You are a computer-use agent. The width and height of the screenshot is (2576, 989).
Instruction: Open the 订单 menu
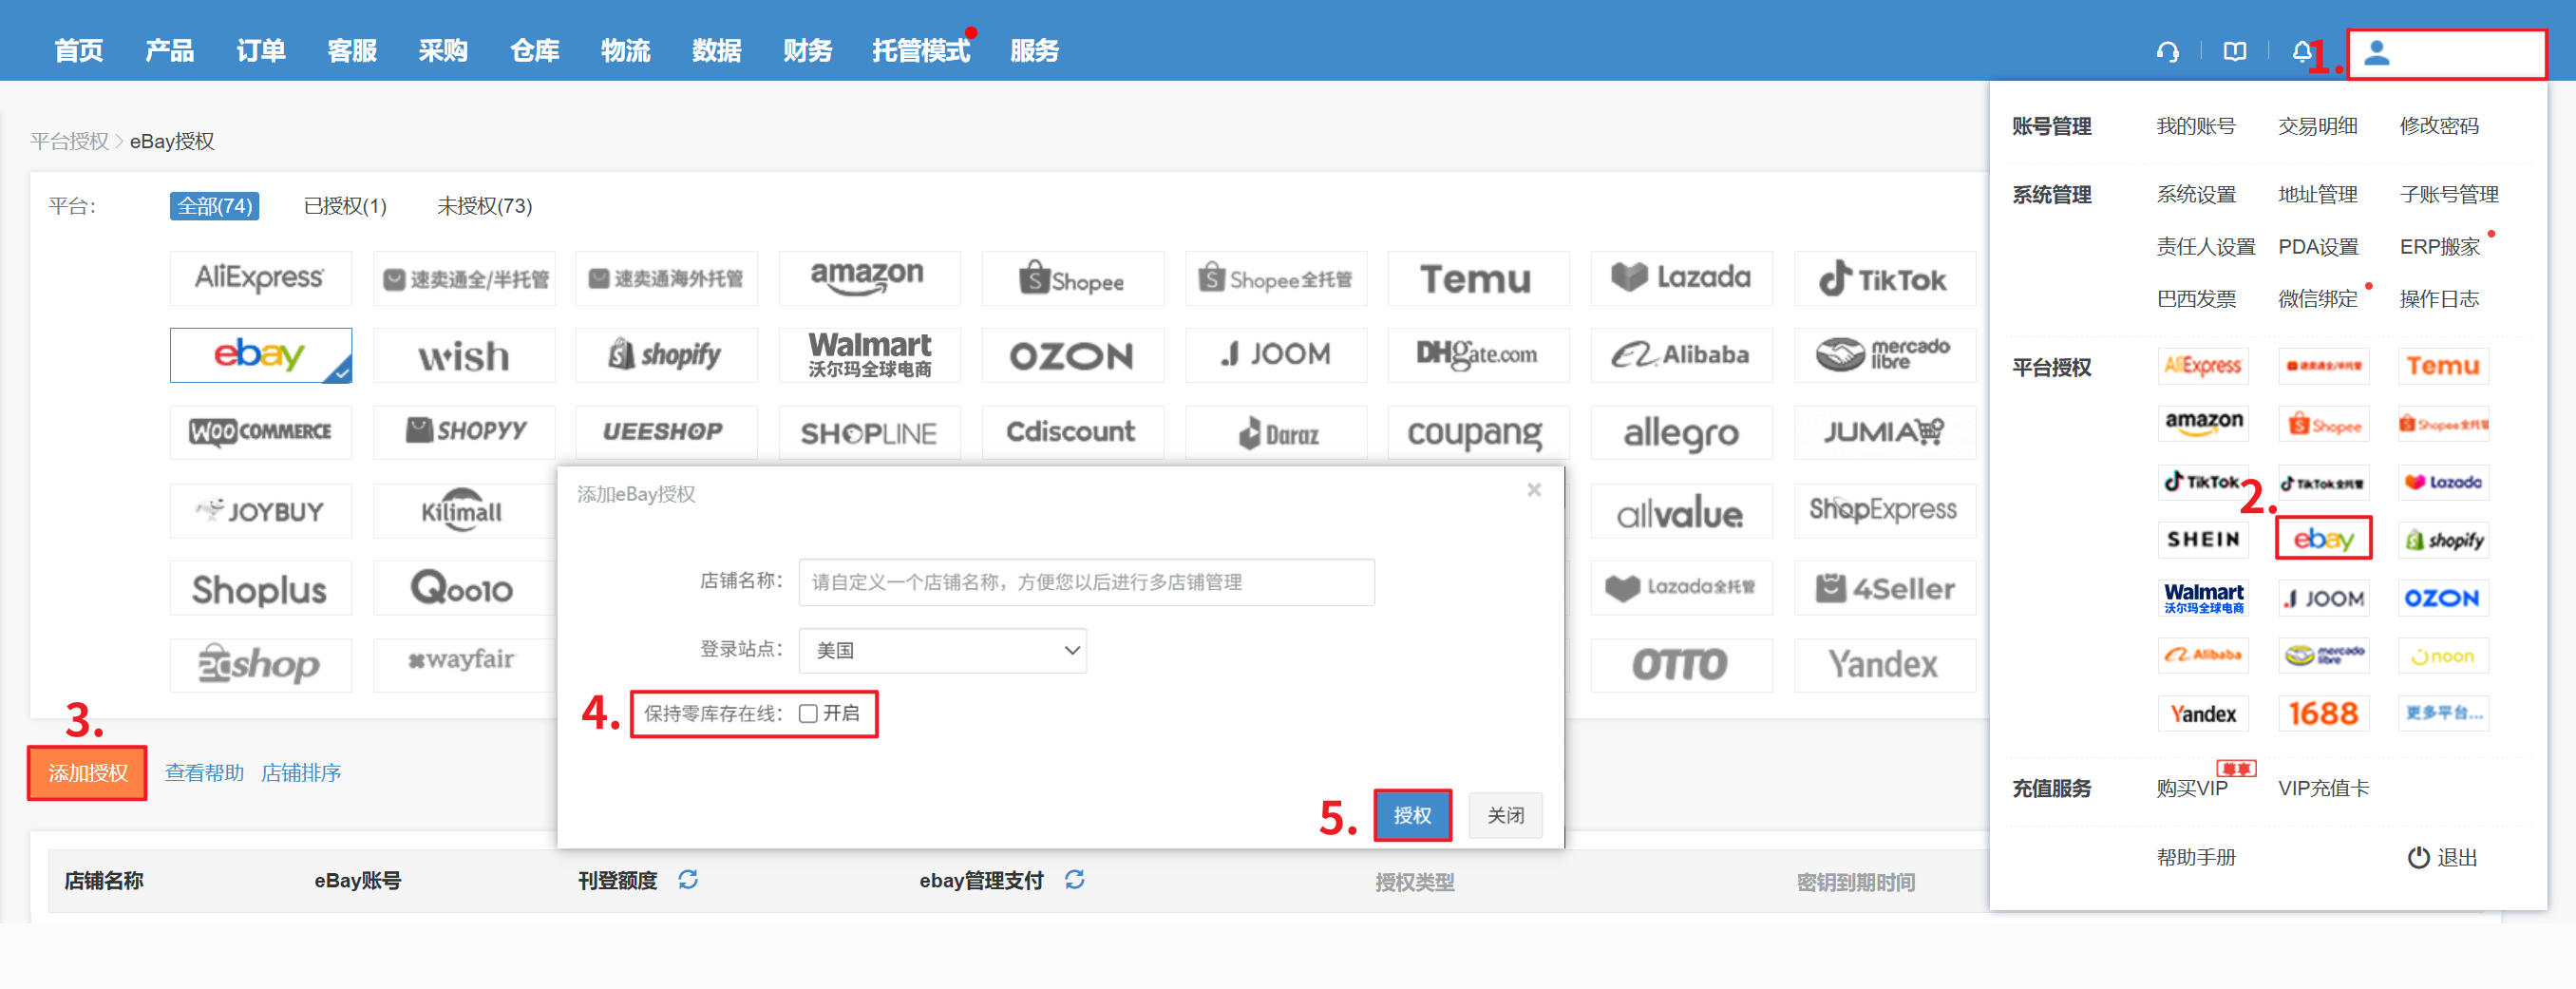click(x=261, y=50)
